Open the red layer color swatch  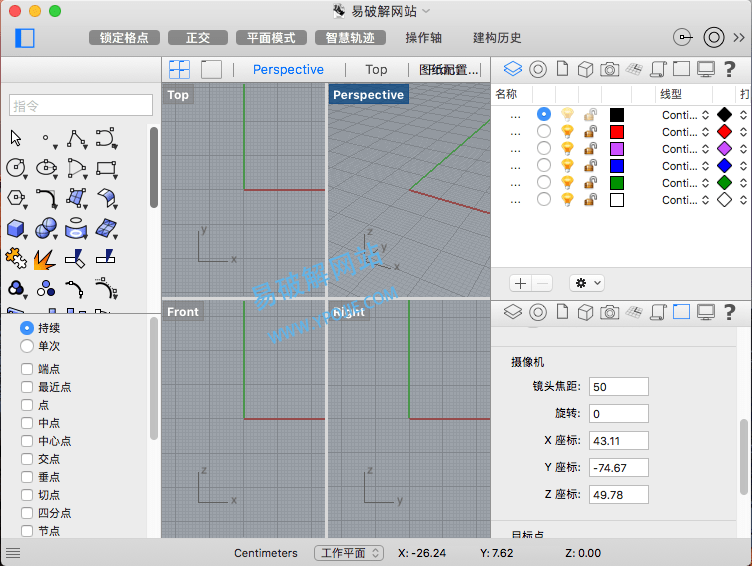click(x=617, y=132)
